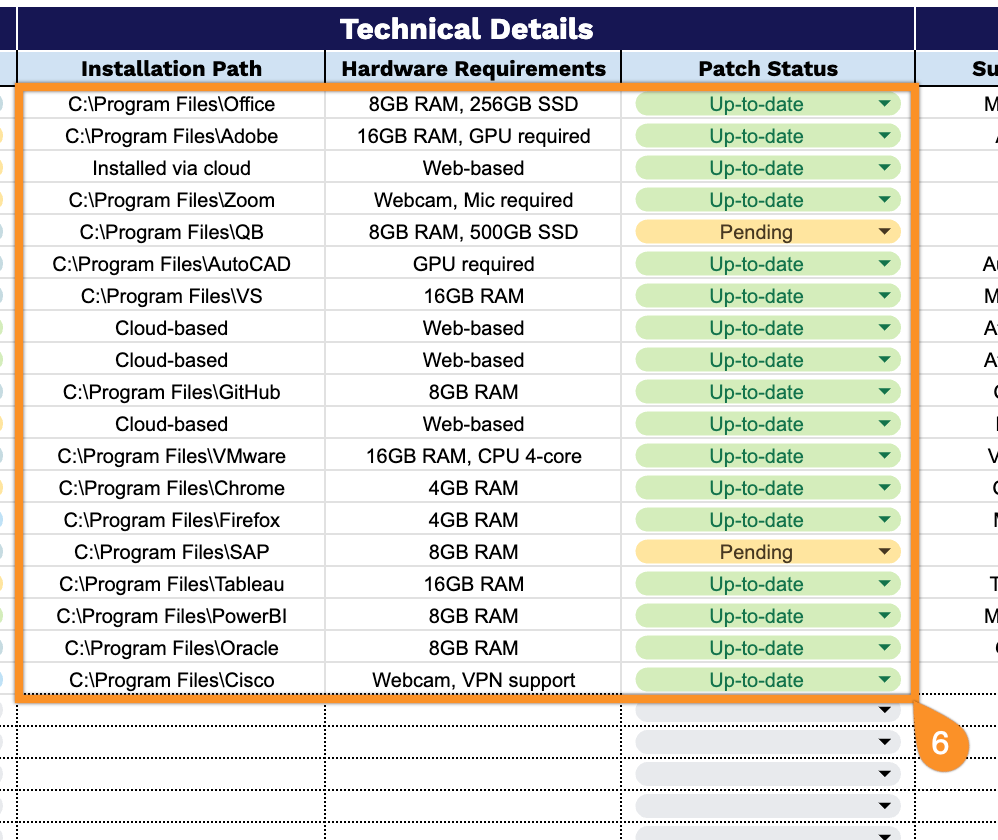Viewport: 998px width, 840px height.
Task: Open the Pending dropdown in SAP row
Action: click(x=883, y=552)
